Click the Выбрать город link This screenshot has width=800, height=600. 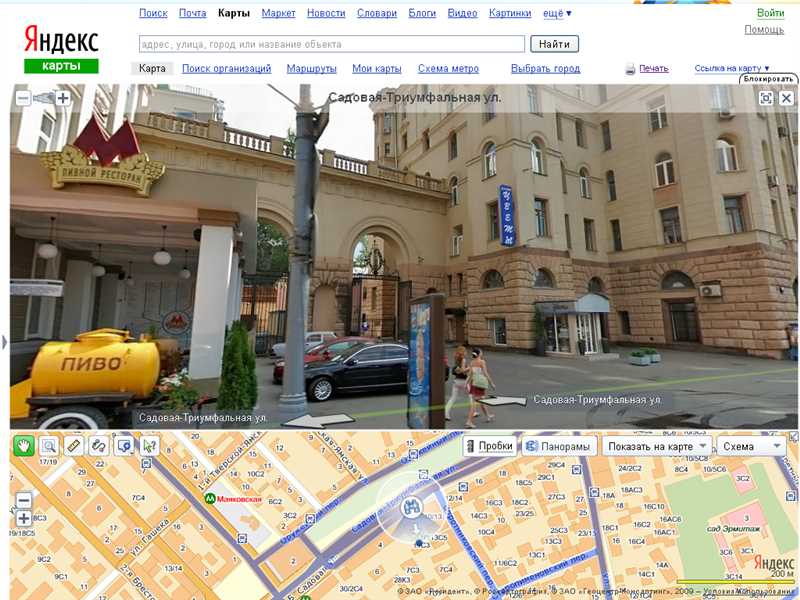[x=545, y=68]
